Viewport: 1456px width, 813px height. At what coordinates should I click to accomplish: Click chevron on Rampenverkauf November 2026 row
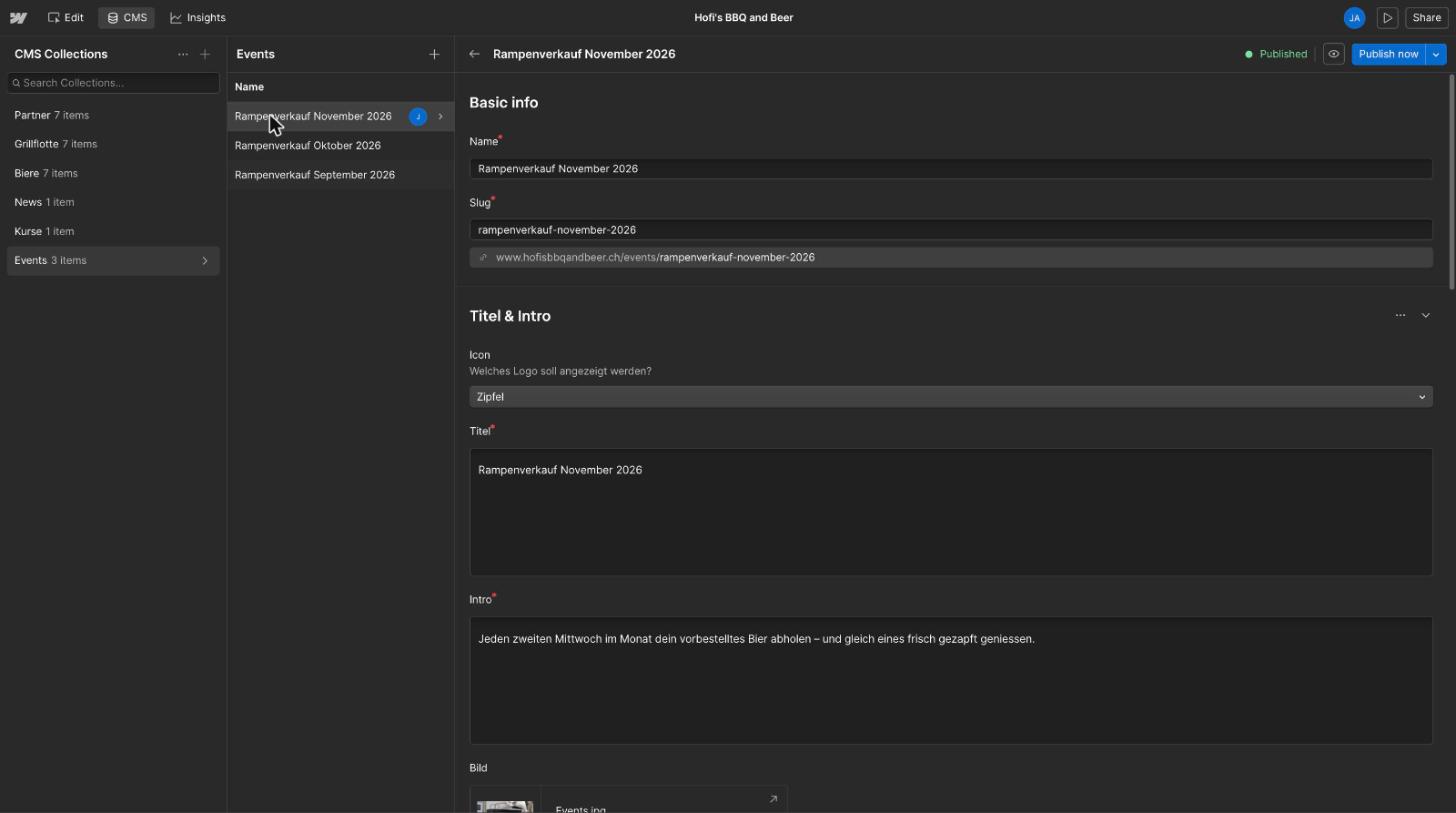coord(440,117)
